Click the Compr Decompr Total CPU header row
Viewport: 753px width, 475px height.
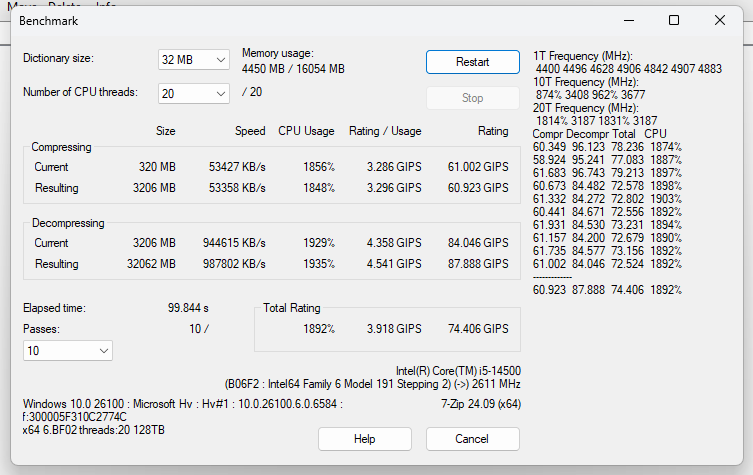[599, 134]
